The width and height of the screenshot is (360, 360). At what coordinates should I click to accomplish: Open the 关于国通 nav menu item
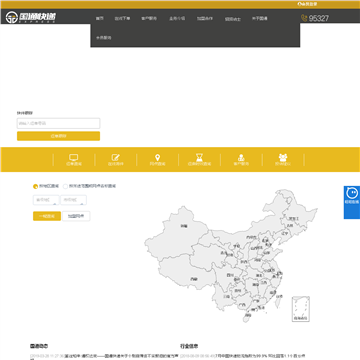[260, 19]
